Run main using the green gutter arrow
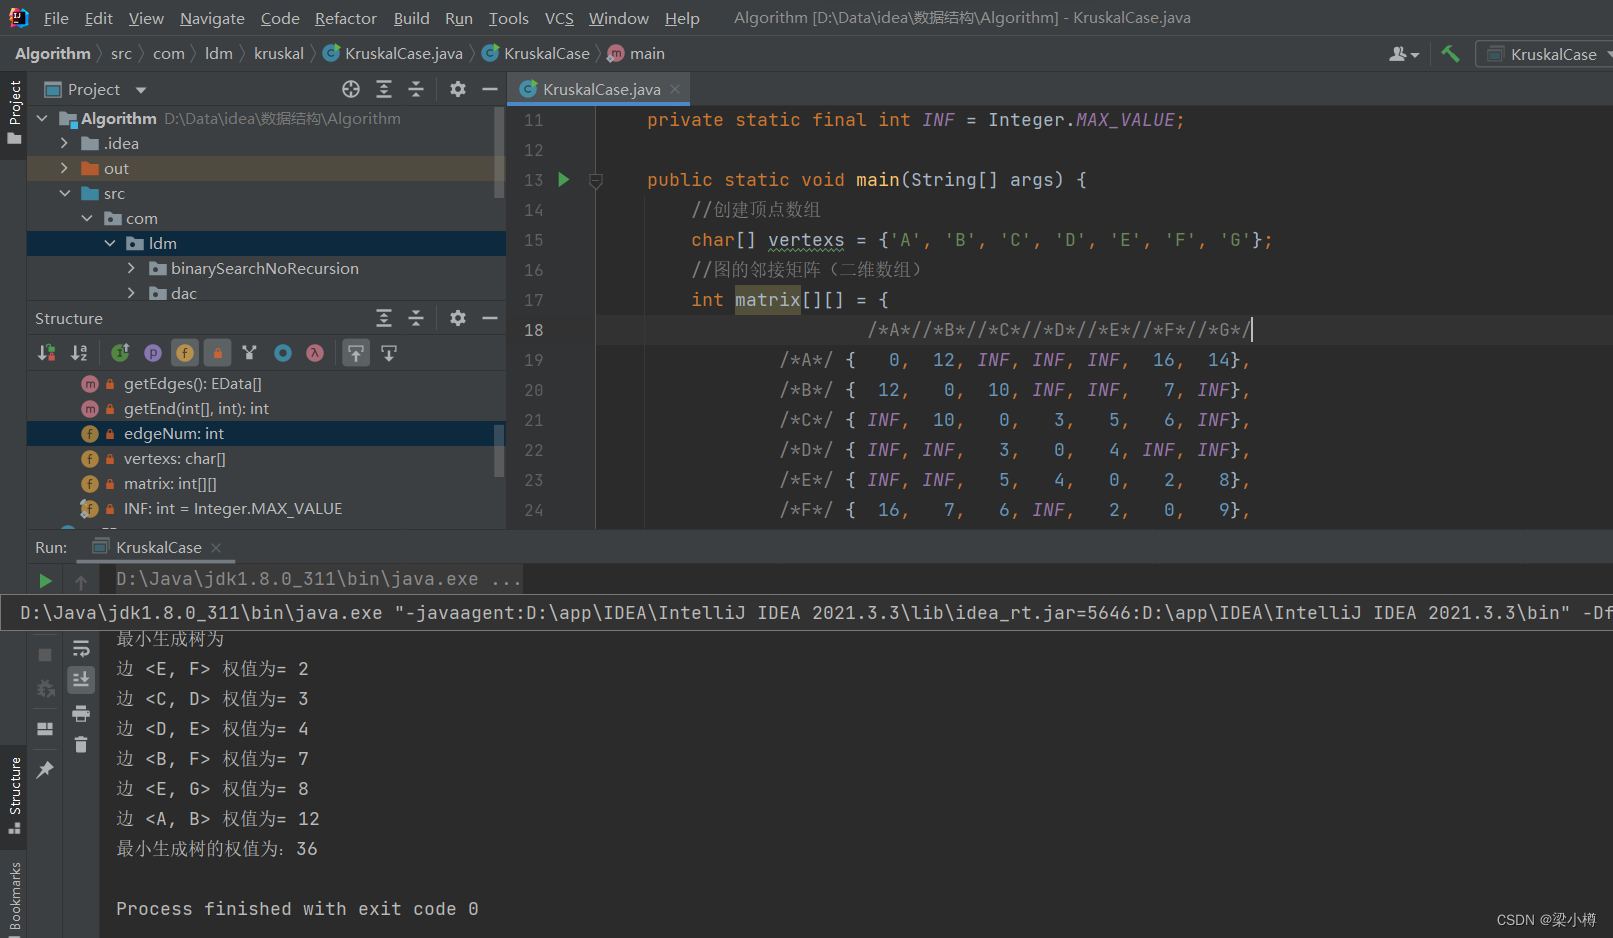 (x=564, y=180)
